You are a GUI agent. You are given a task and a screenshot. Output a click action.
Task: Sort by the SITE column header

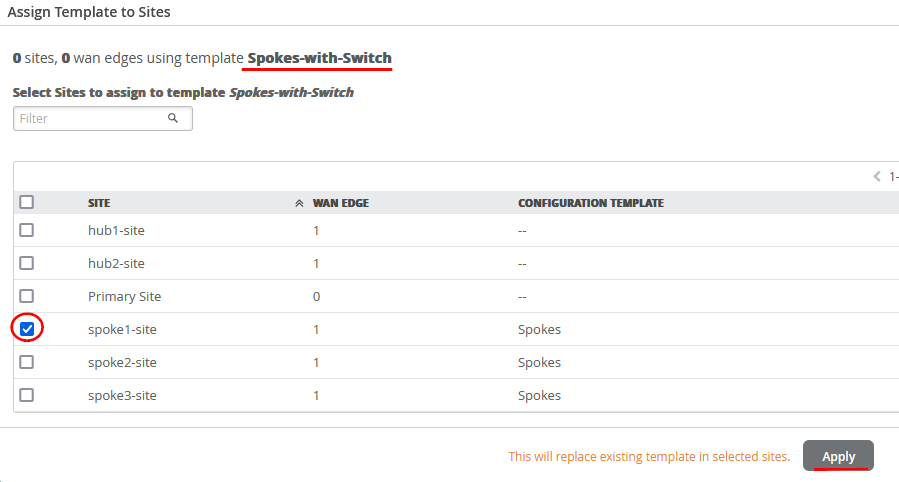pos(99,203)
